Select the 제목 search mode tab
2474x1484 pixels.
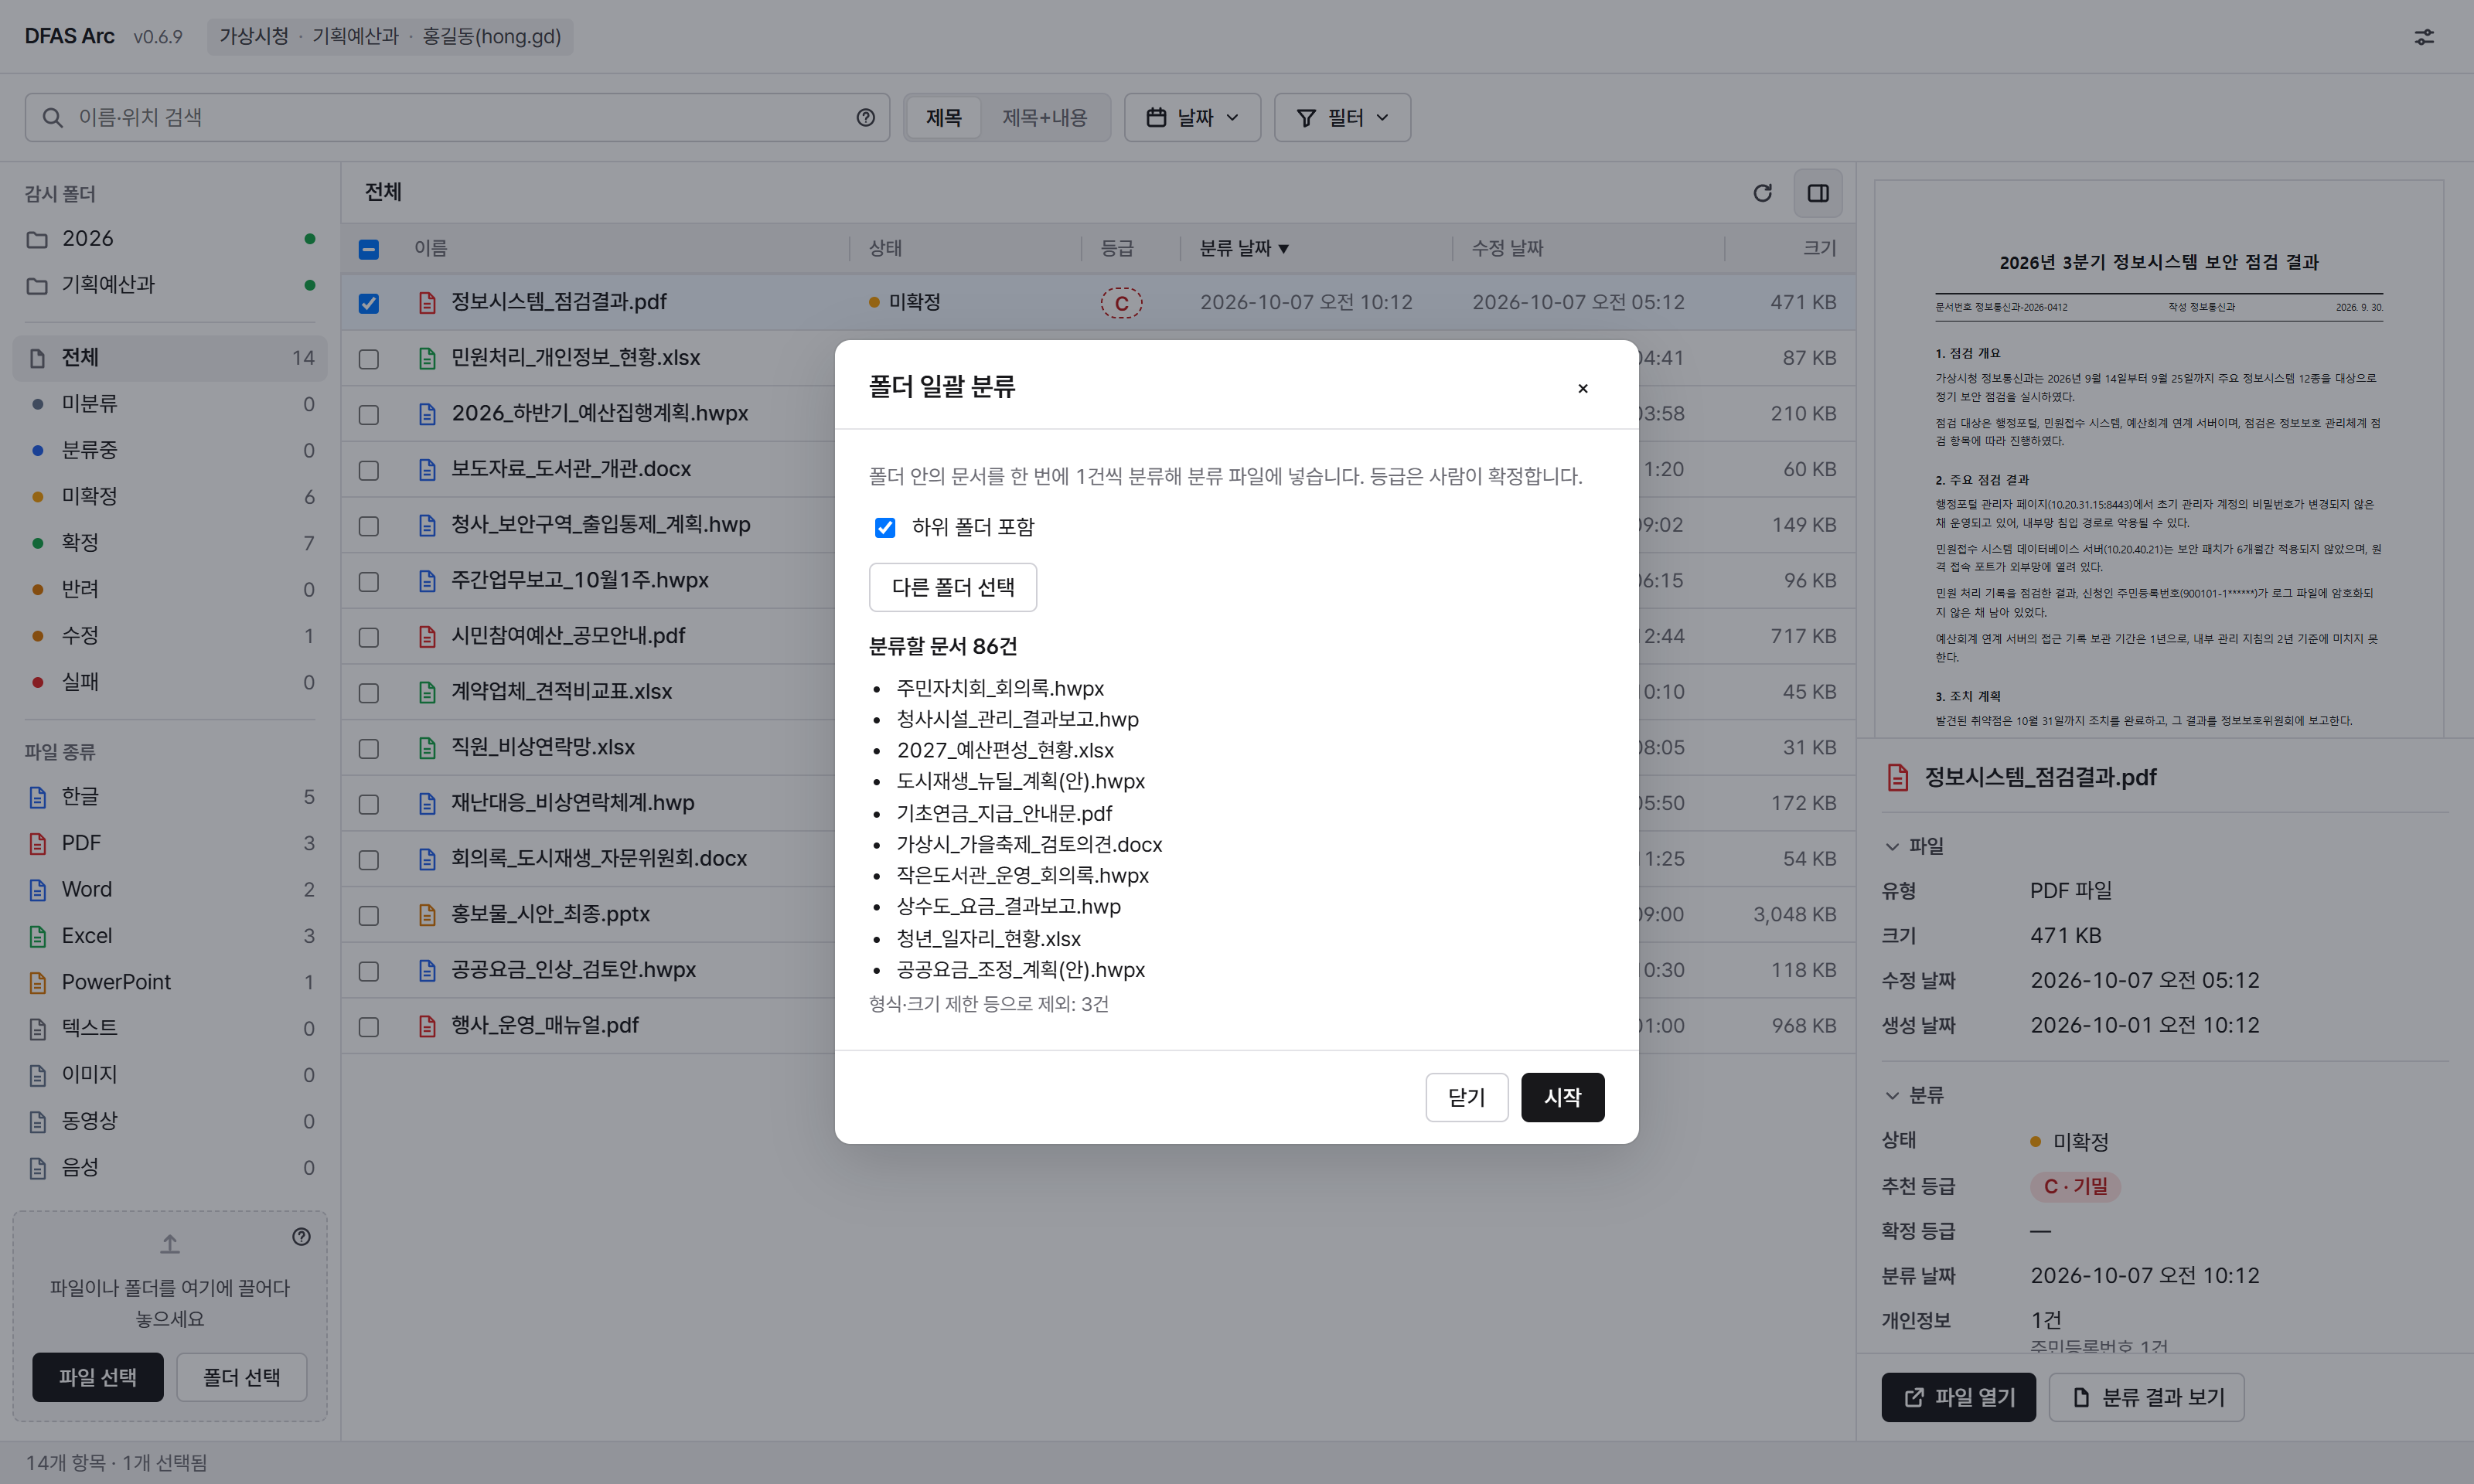pyautogui.click(x=943, y=118)
